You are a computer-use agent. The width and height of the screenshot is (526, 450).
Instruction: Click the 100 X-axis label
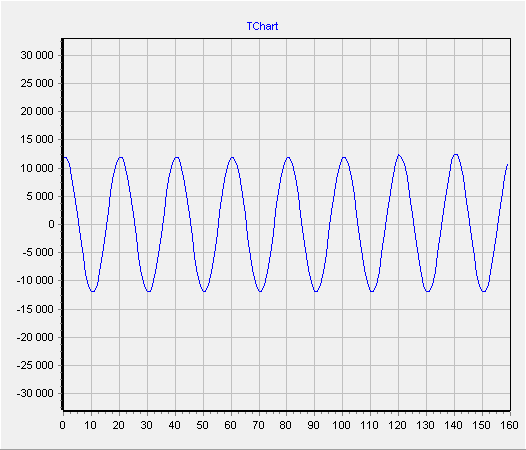coord(341,426)
